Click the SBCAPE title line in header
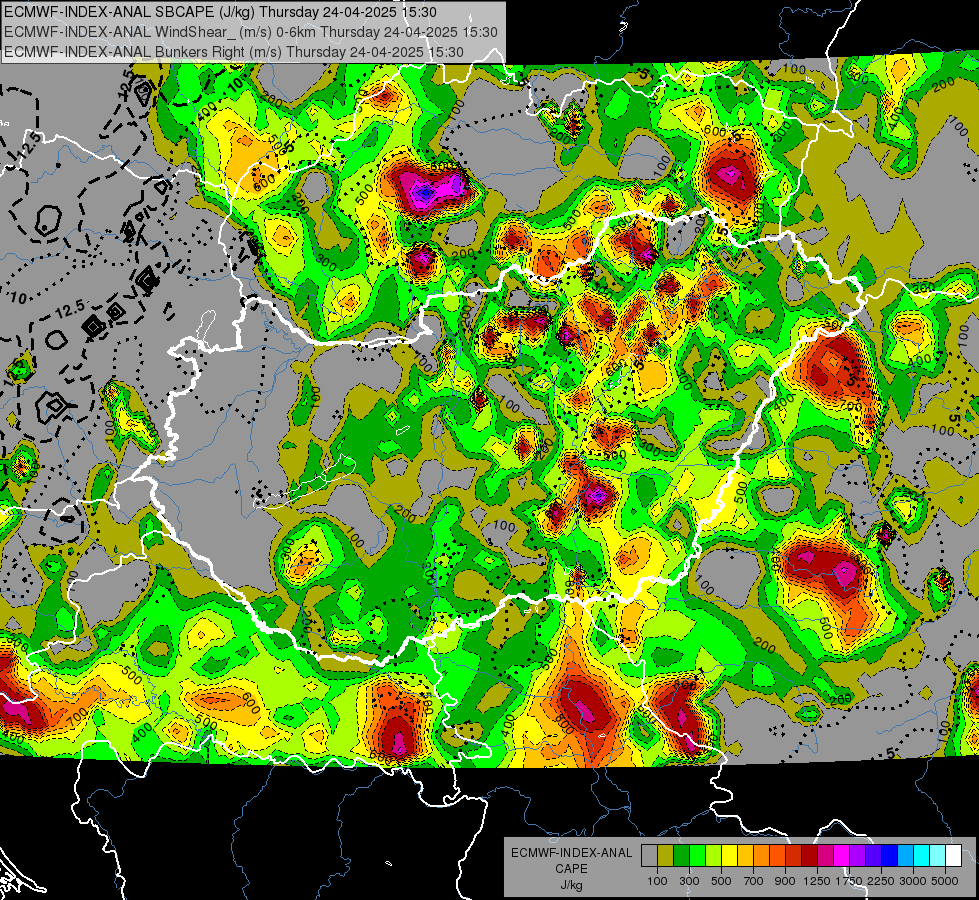 (220, 12)
